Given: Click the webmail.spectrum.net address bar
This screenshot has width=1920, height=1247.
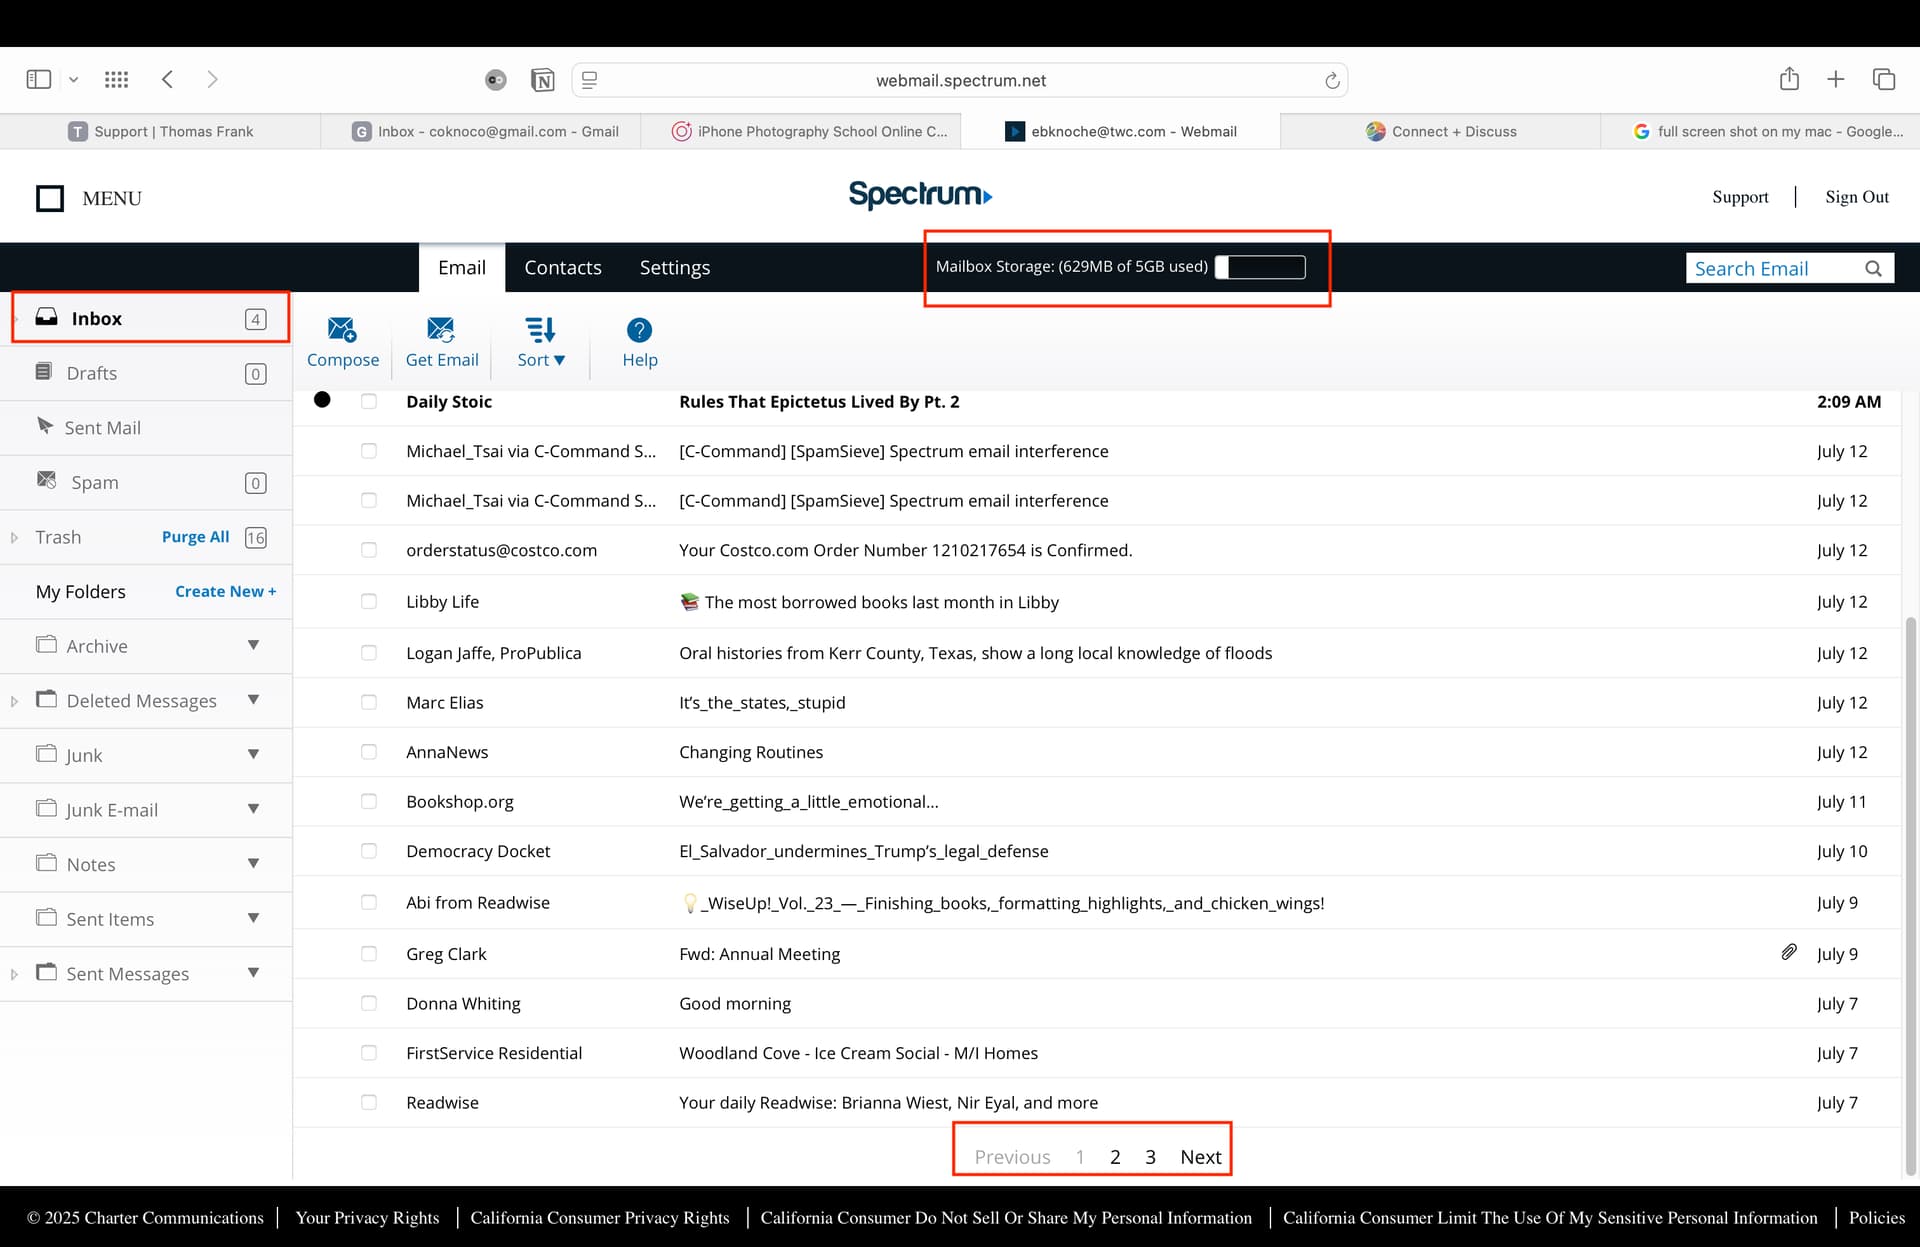Looking at the screenshot, I should [960, 80].
